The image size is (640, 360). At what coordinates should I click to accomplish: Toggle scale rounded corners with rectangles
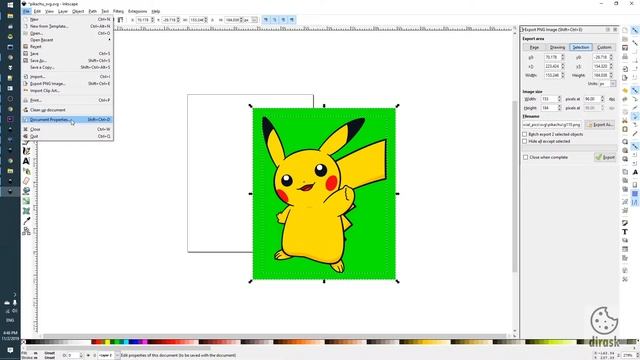click(x=275, y=20)
